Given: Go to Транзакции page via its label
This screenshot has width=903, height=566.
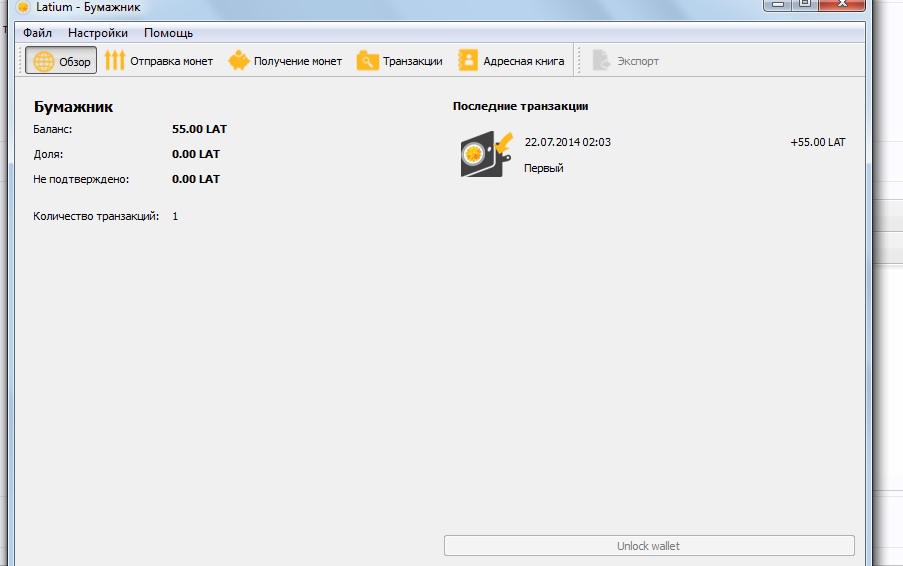Looking at the screenshot, I should [413, 61].
